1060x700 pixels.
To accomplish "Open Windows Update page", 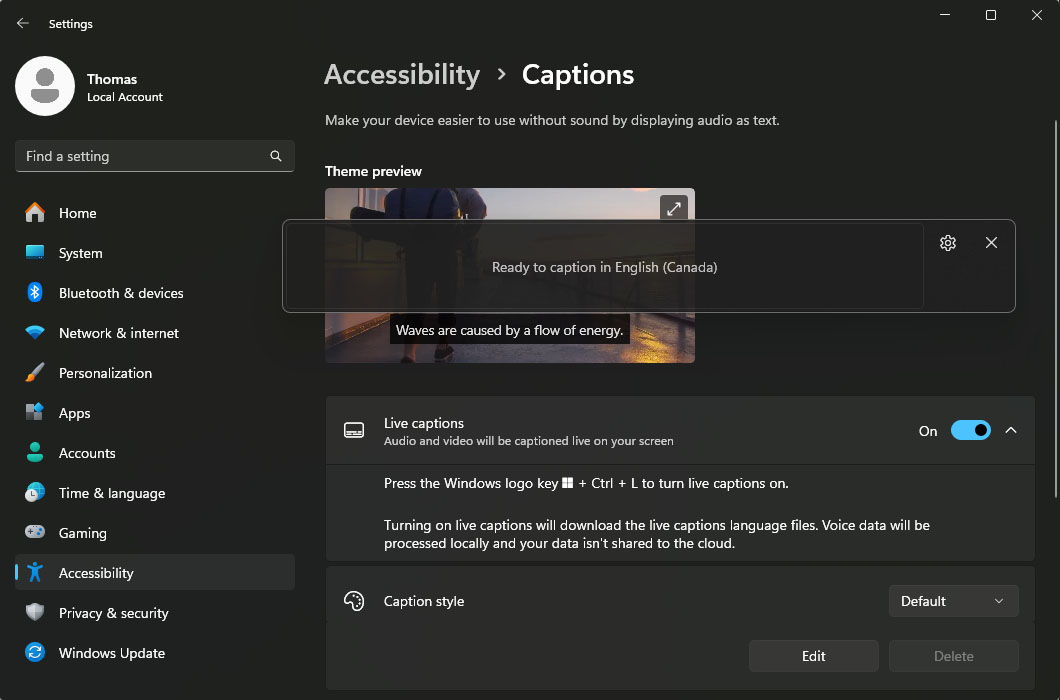I will [x=155, y=652].
